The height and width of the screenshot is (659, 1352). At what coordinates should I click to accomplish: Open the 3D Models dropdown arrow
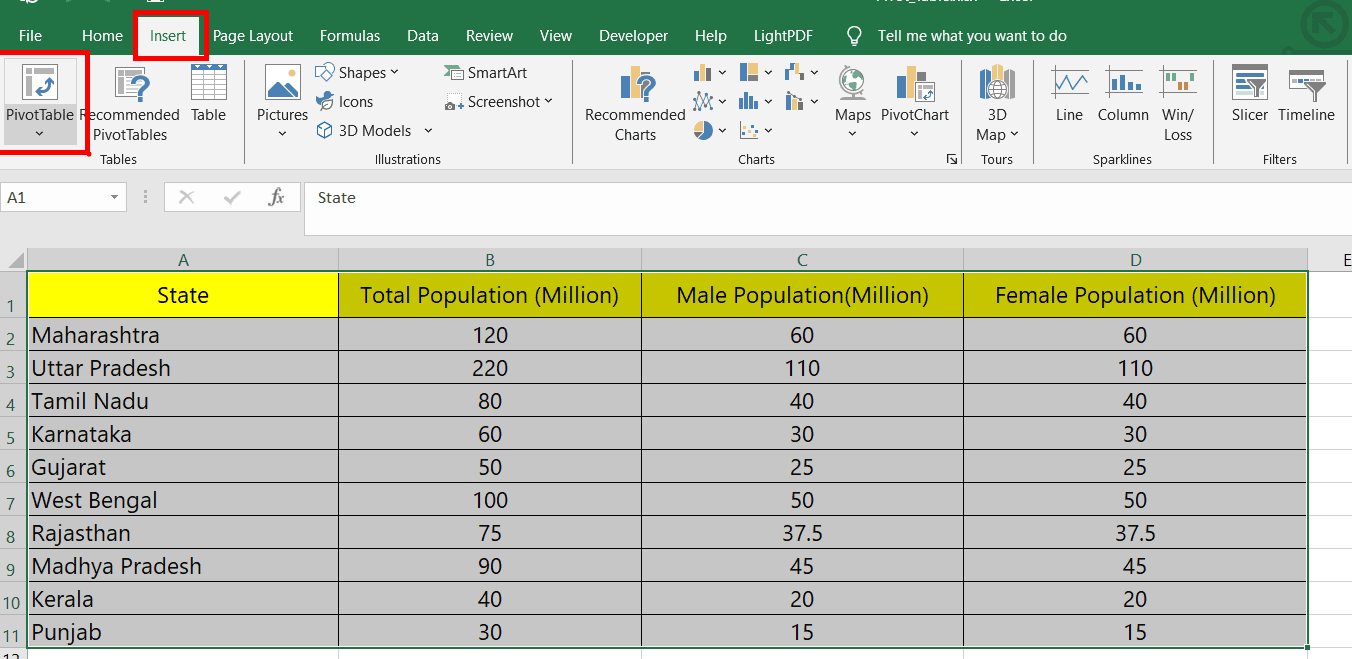pyautogui.click(x=428, y=131)
